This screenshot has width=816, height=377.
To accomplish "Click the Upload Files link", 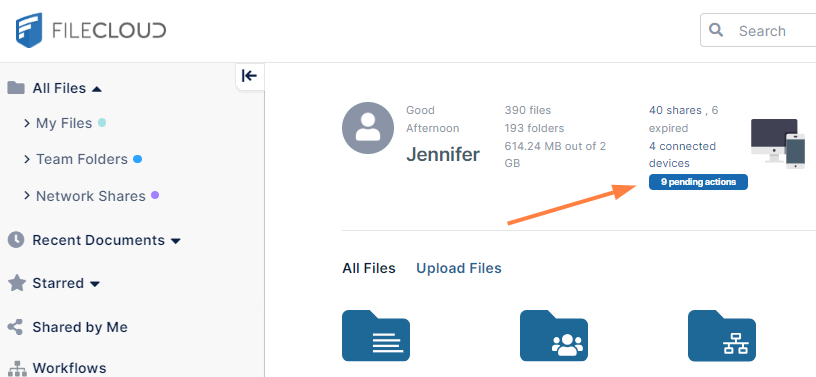I will [x=459, y=268].
